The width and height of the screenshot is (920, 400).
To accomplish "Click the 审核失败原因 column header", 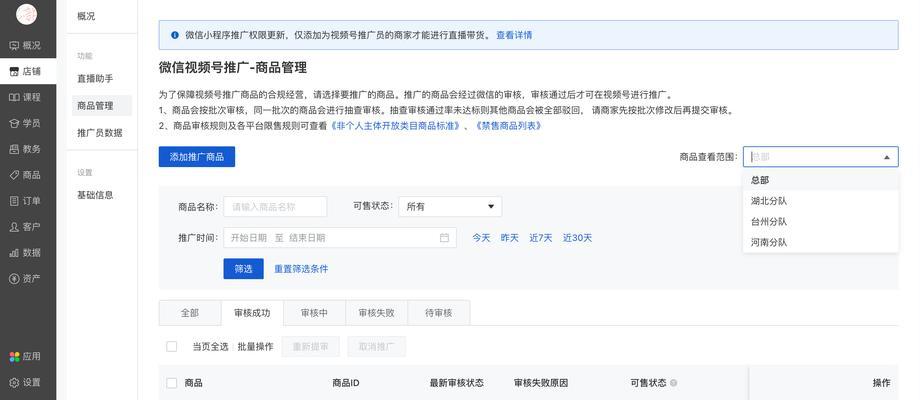I will coord(540,383).
